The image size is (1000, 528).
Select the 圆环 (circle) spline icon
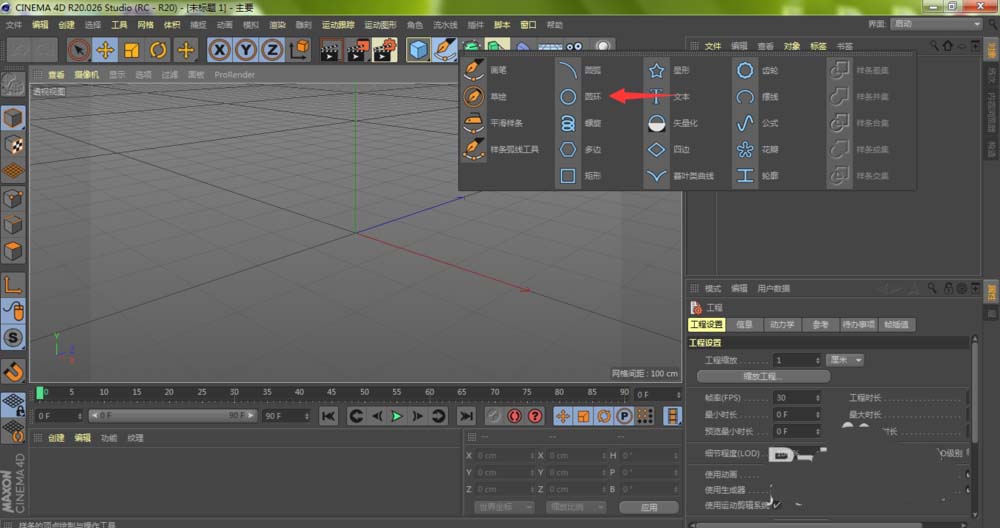[567, 97]
